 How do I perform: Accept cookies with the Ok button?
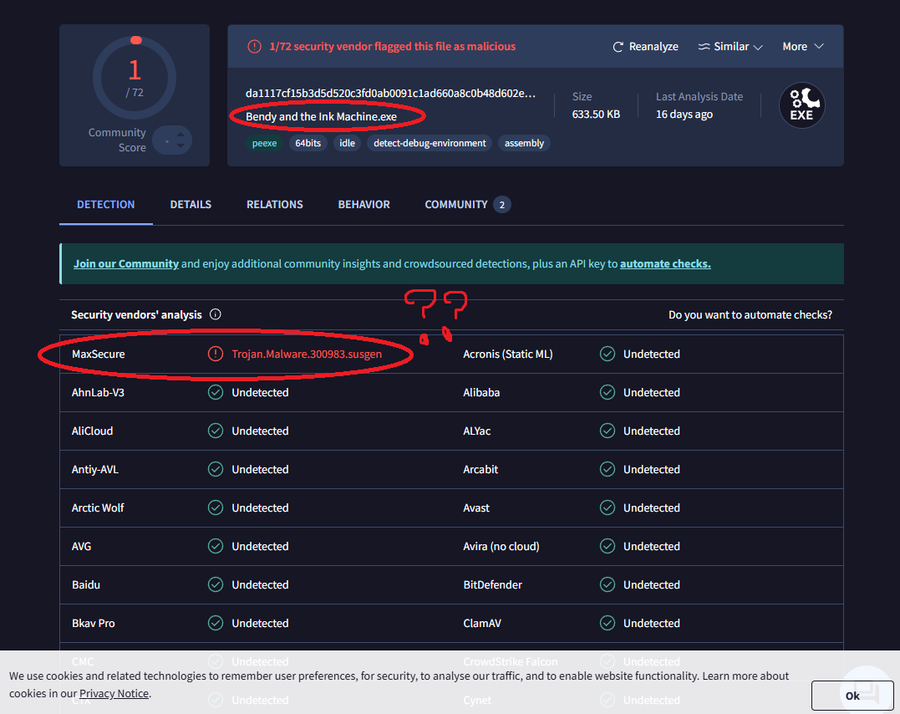point(852,696)
